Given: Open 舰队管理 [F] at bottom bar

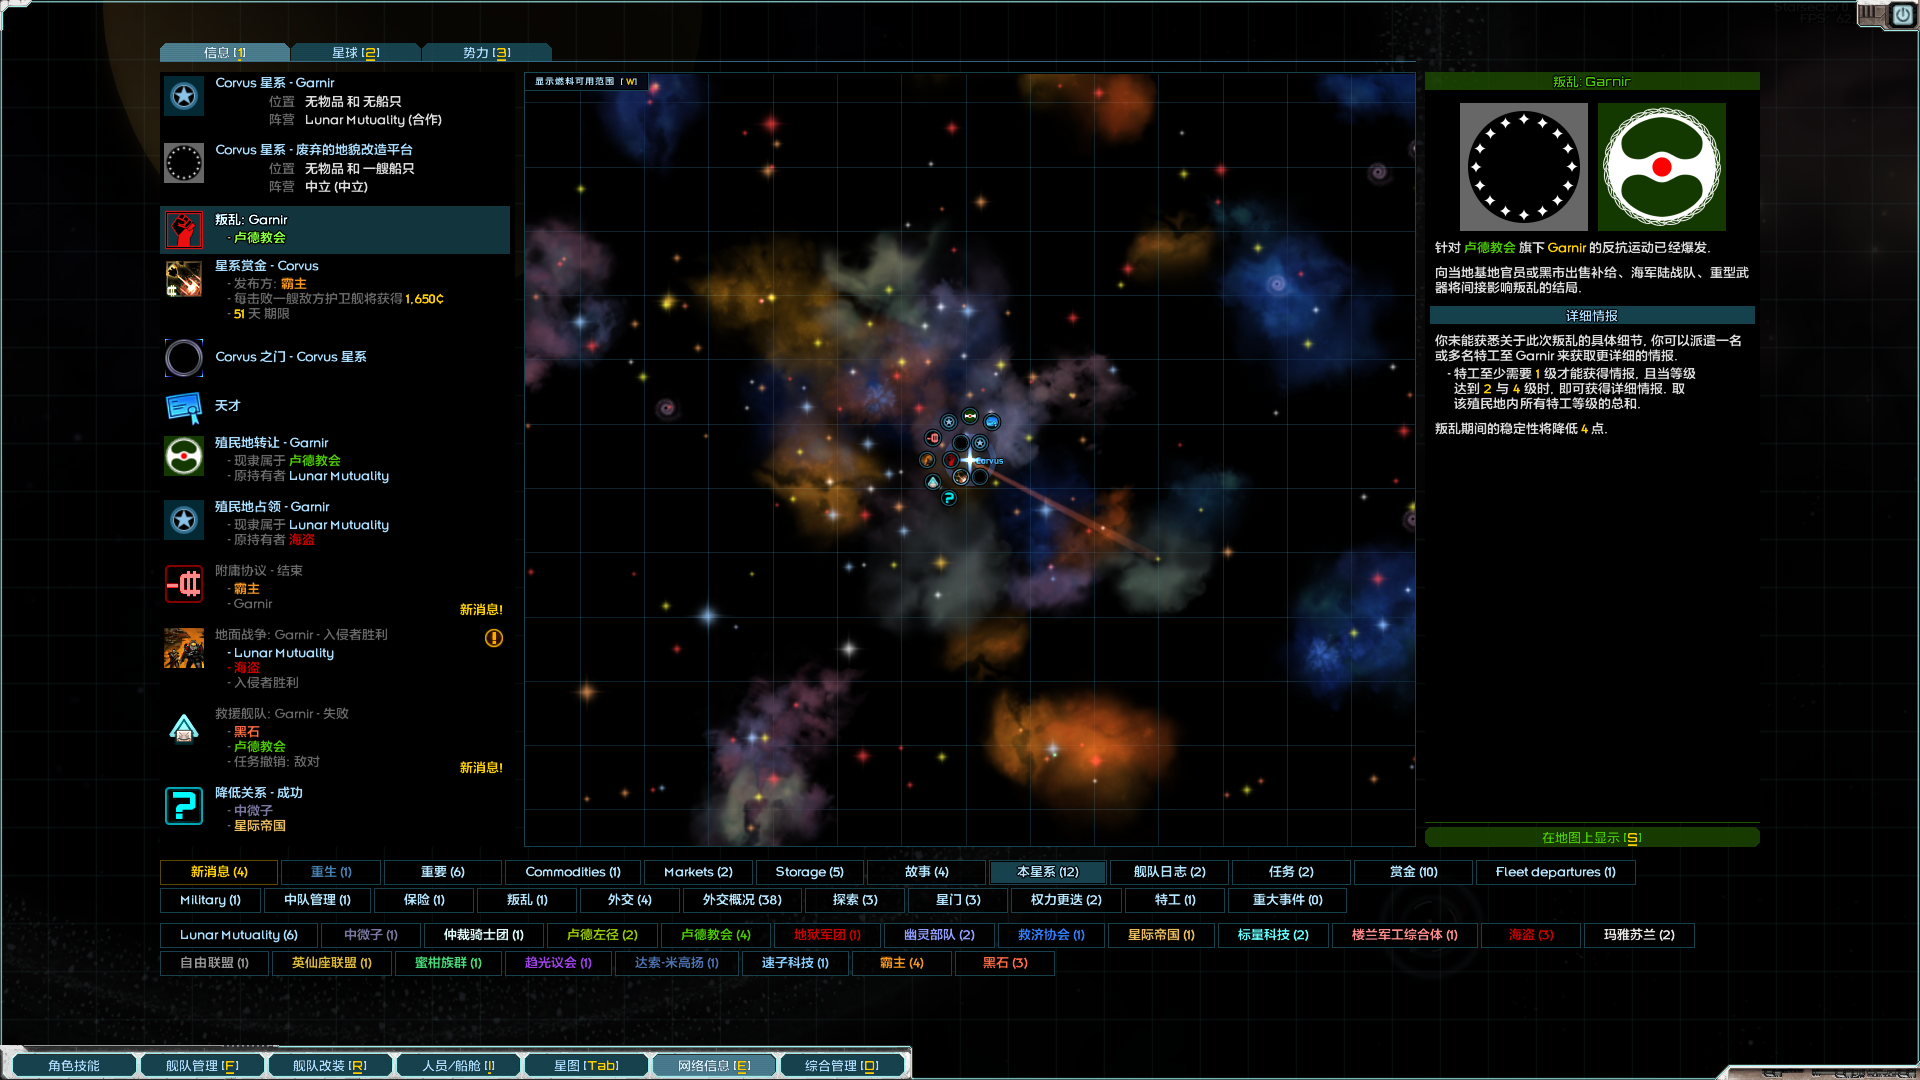Looking at the screenshot, I should click(x=202, y=1066).
